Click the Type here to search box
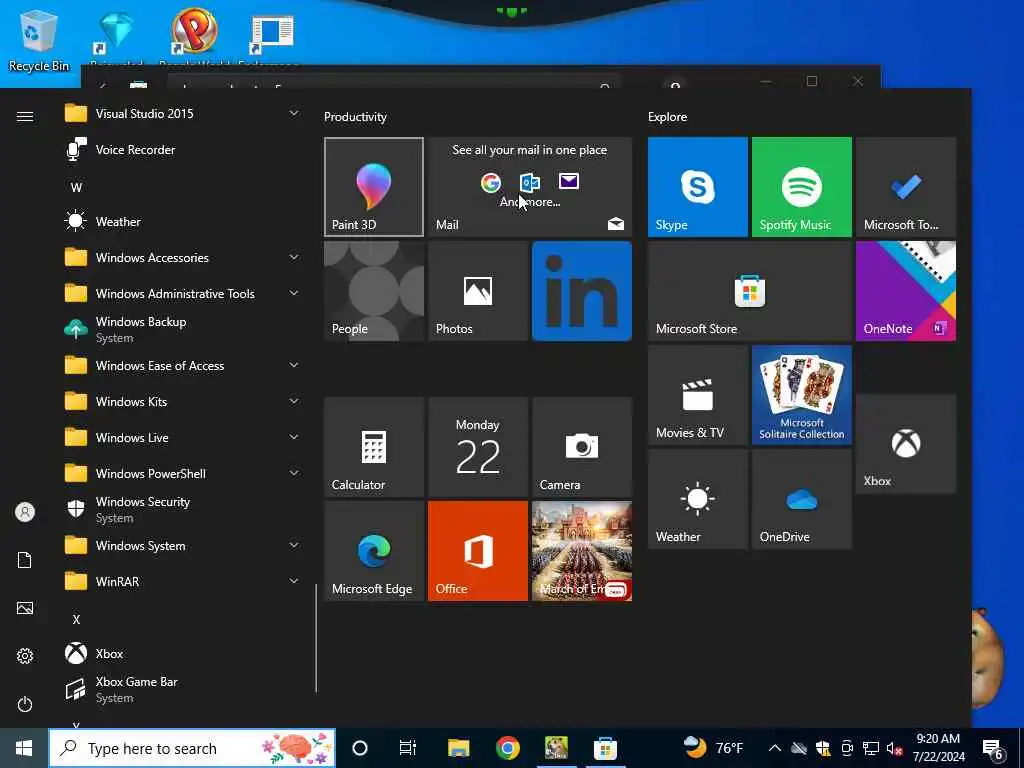The width and height of the screenshot is (1024, 768). tap(193, 748)
